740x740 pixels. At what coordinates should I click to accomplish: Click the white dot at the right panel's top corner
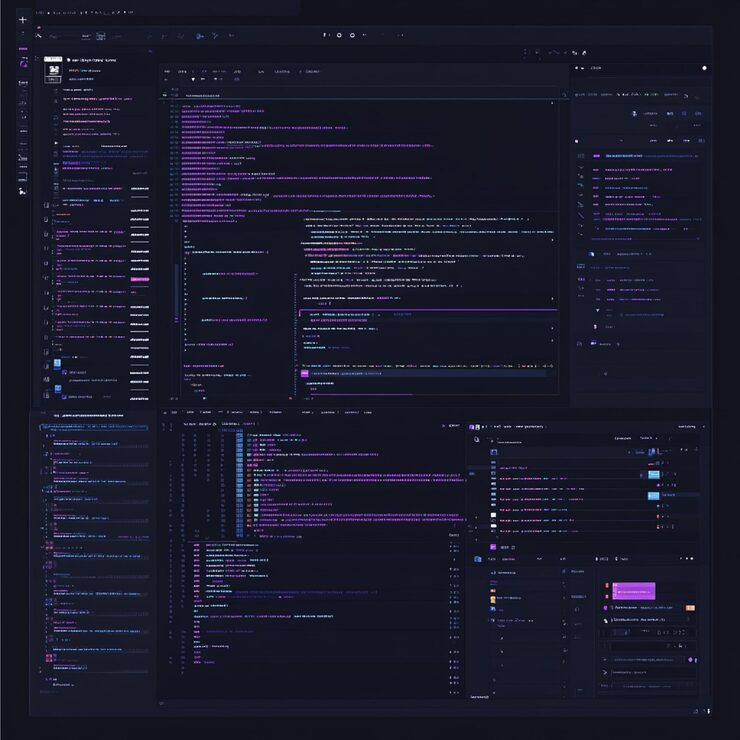(x=704, y=68)
